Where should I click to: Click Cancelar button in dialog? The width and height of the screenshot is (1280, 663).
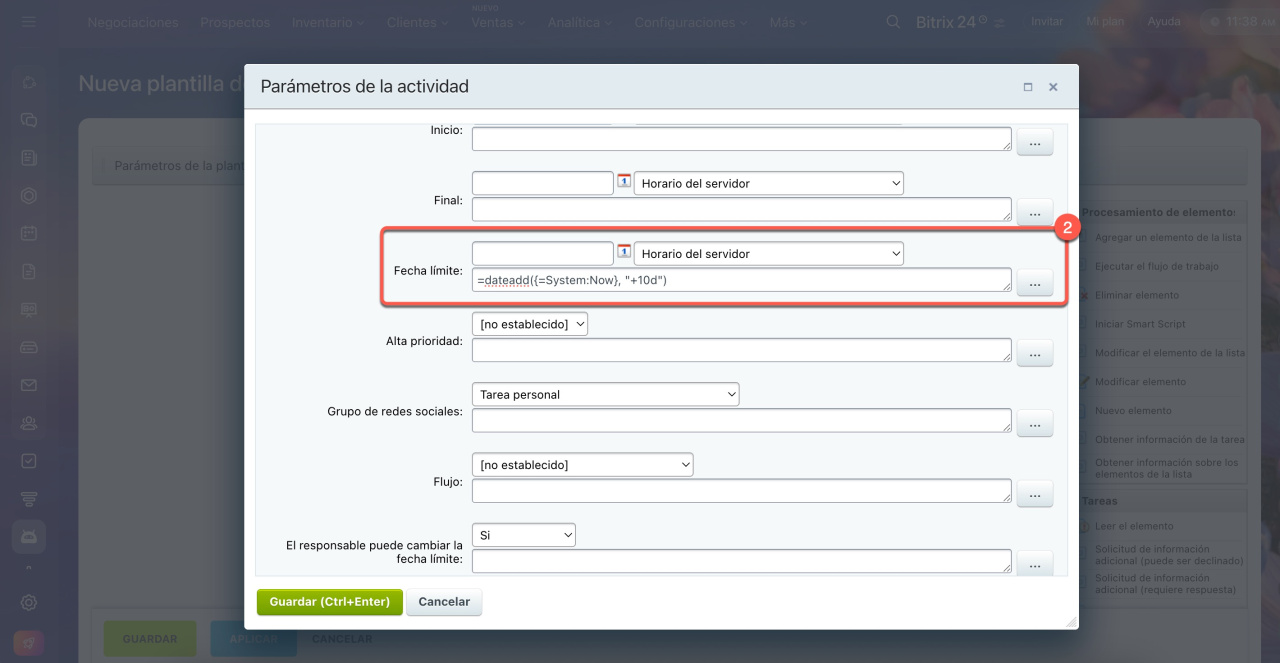tap(444, 602)
